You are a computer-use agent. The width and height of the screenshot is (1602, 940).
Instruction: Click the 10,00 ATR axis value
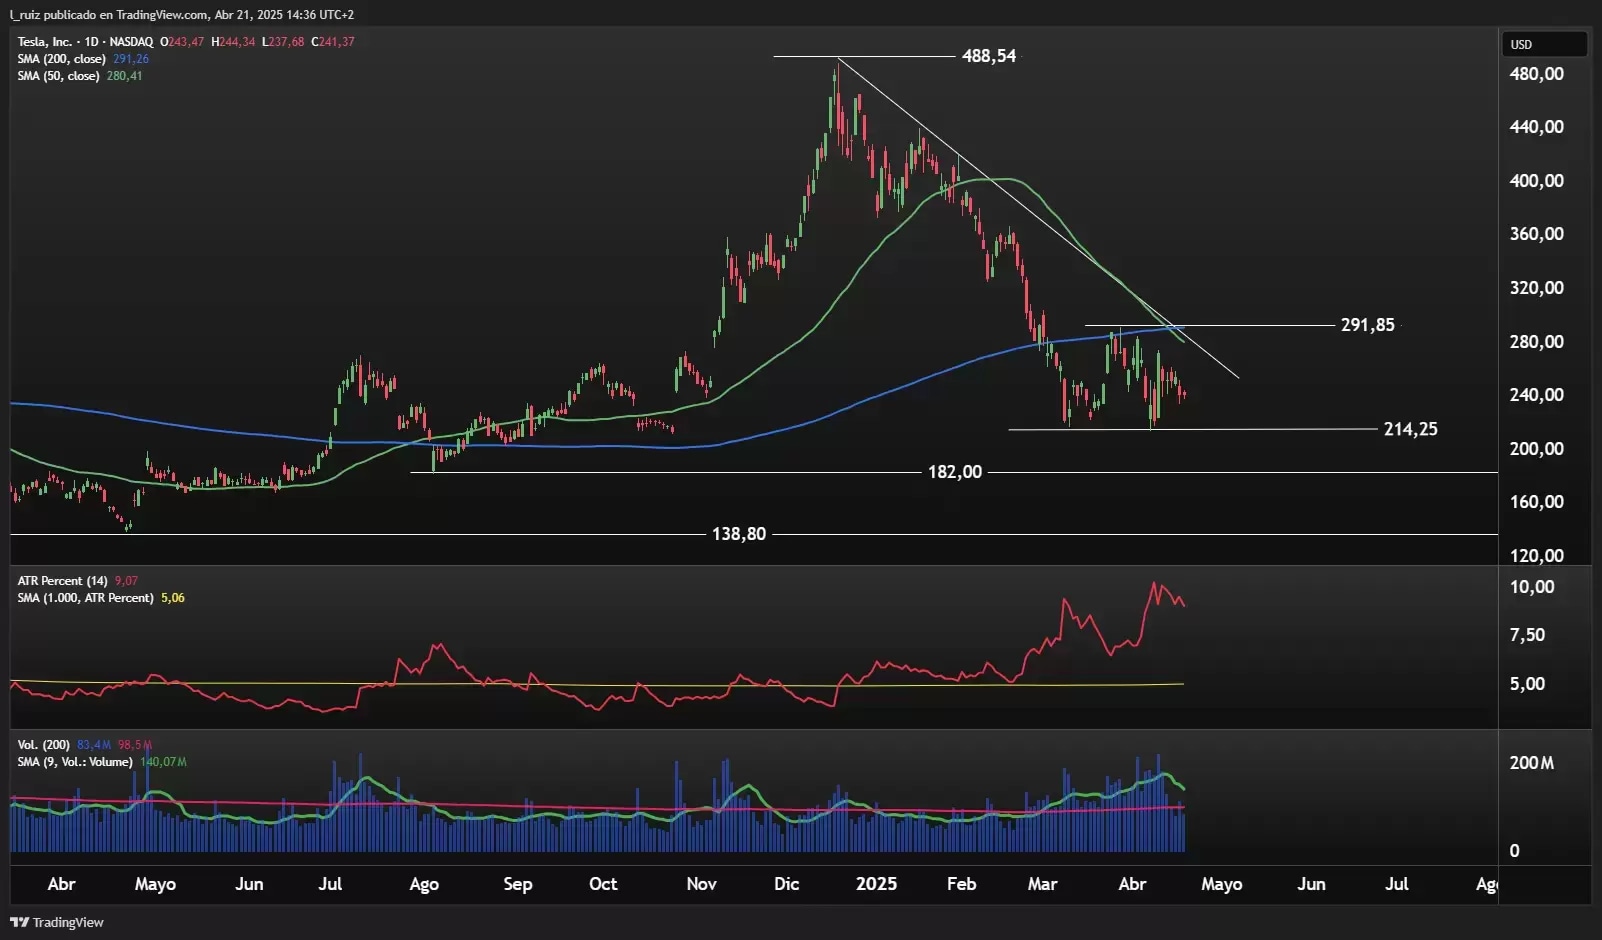1532,587
